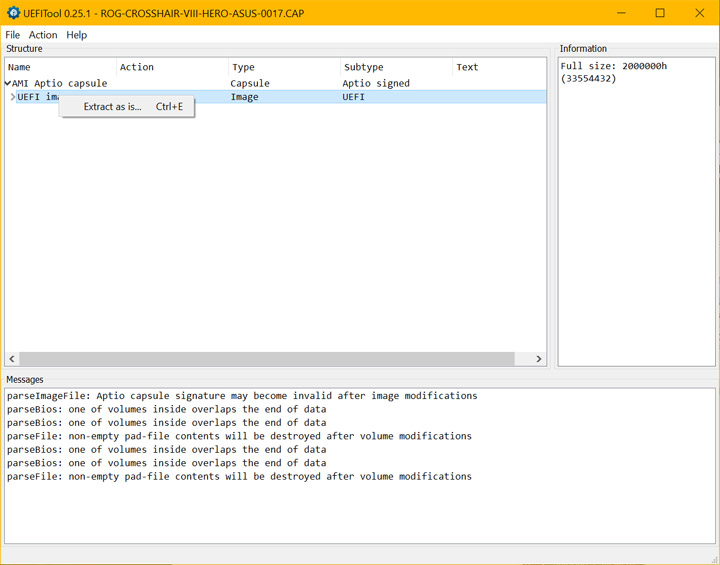Open the Action menu

tap(43, 35)
